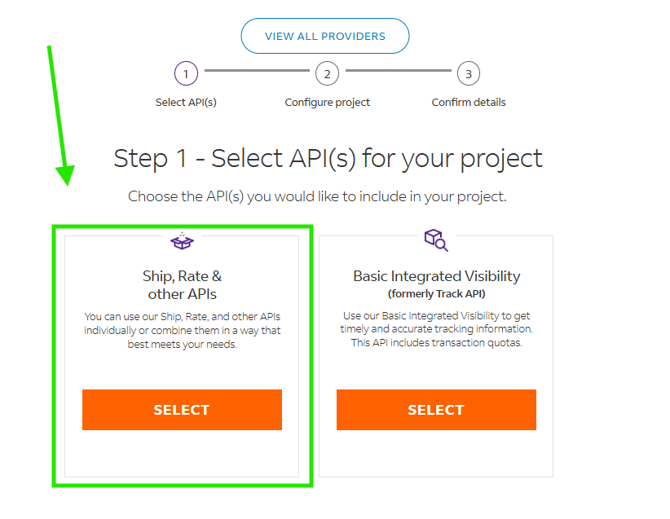670x519 pixels.
Task: Click the box with magnifier visibility icon
Action: pos(436,239)
